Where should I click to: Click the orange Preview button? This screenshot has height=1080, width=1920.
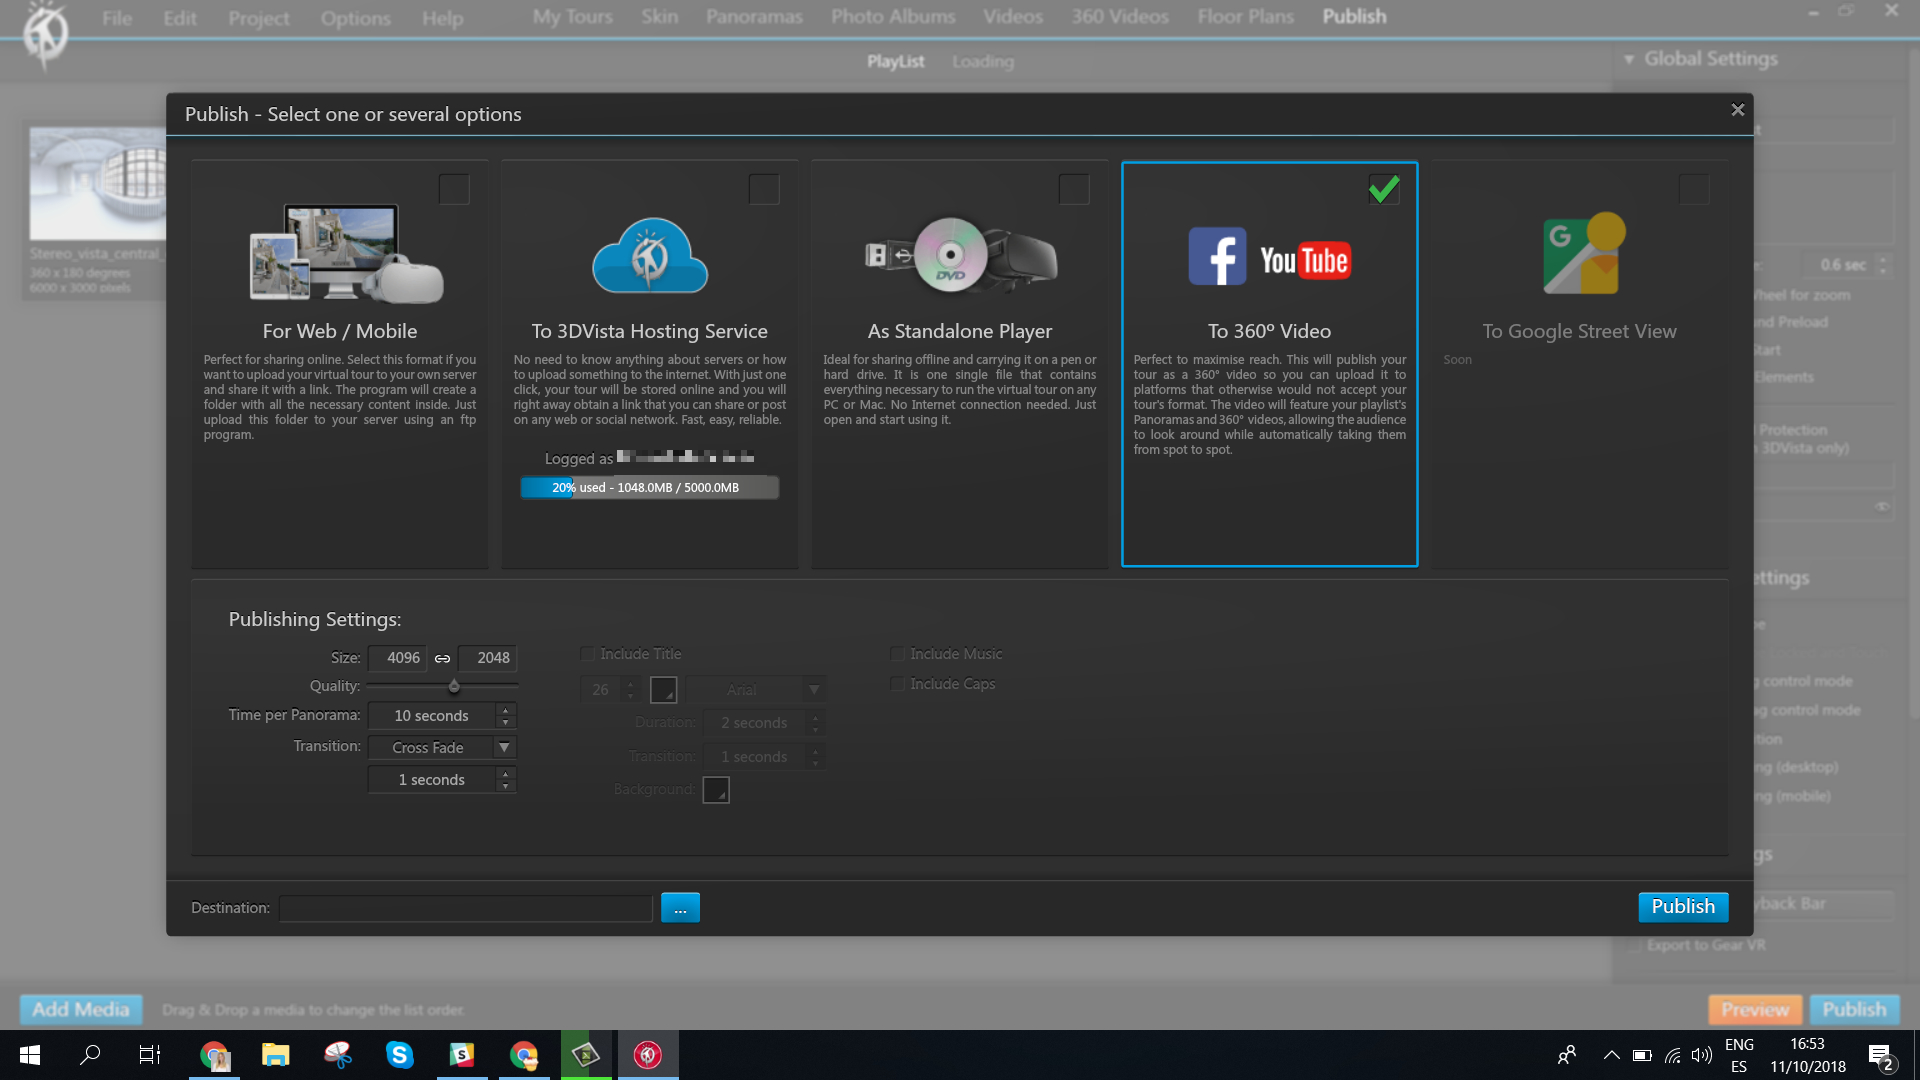click(1755, 1010)
